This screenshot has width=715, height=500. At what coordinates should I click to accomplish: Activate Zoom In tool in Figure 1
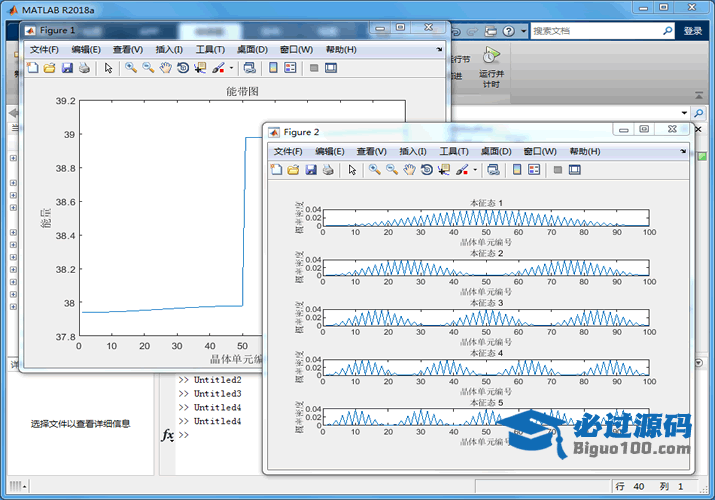(x=131, y=68)
